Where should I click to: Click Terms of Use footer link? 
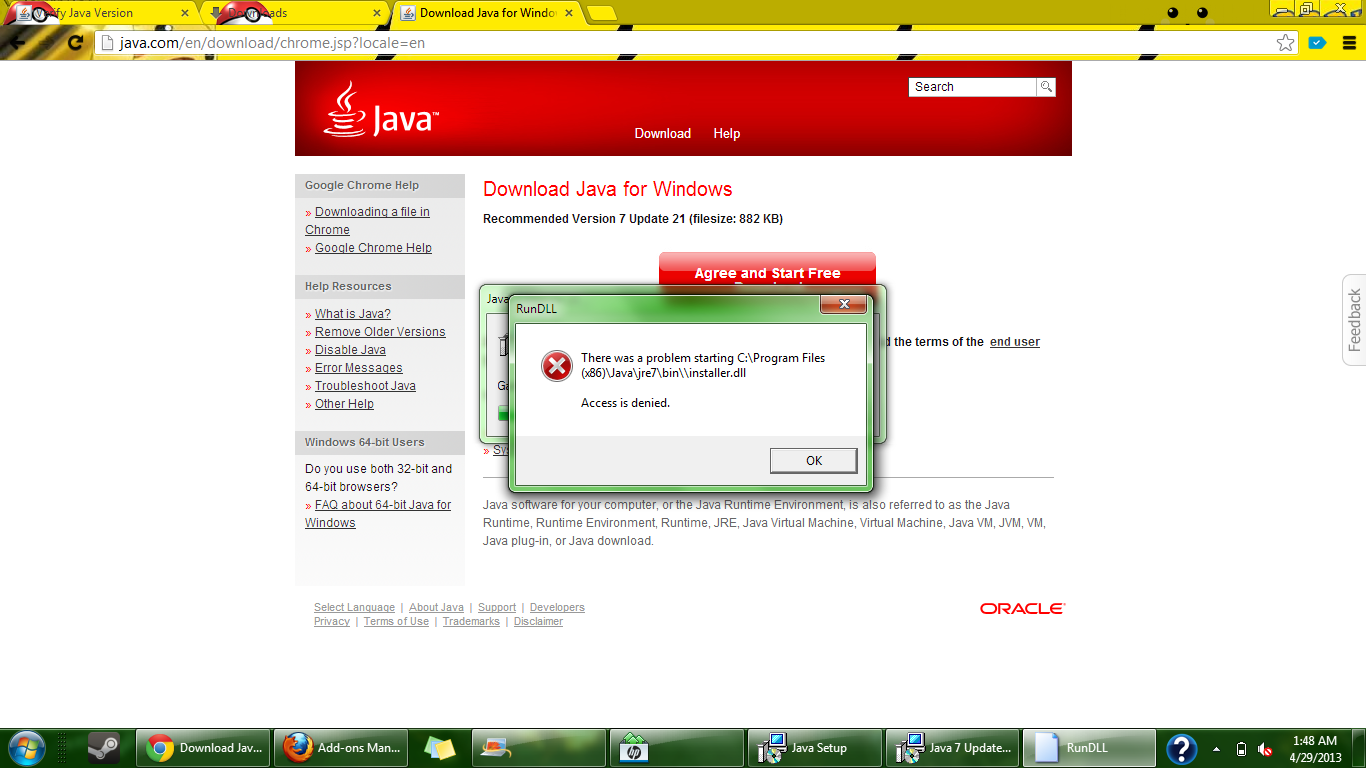point(396,621)
